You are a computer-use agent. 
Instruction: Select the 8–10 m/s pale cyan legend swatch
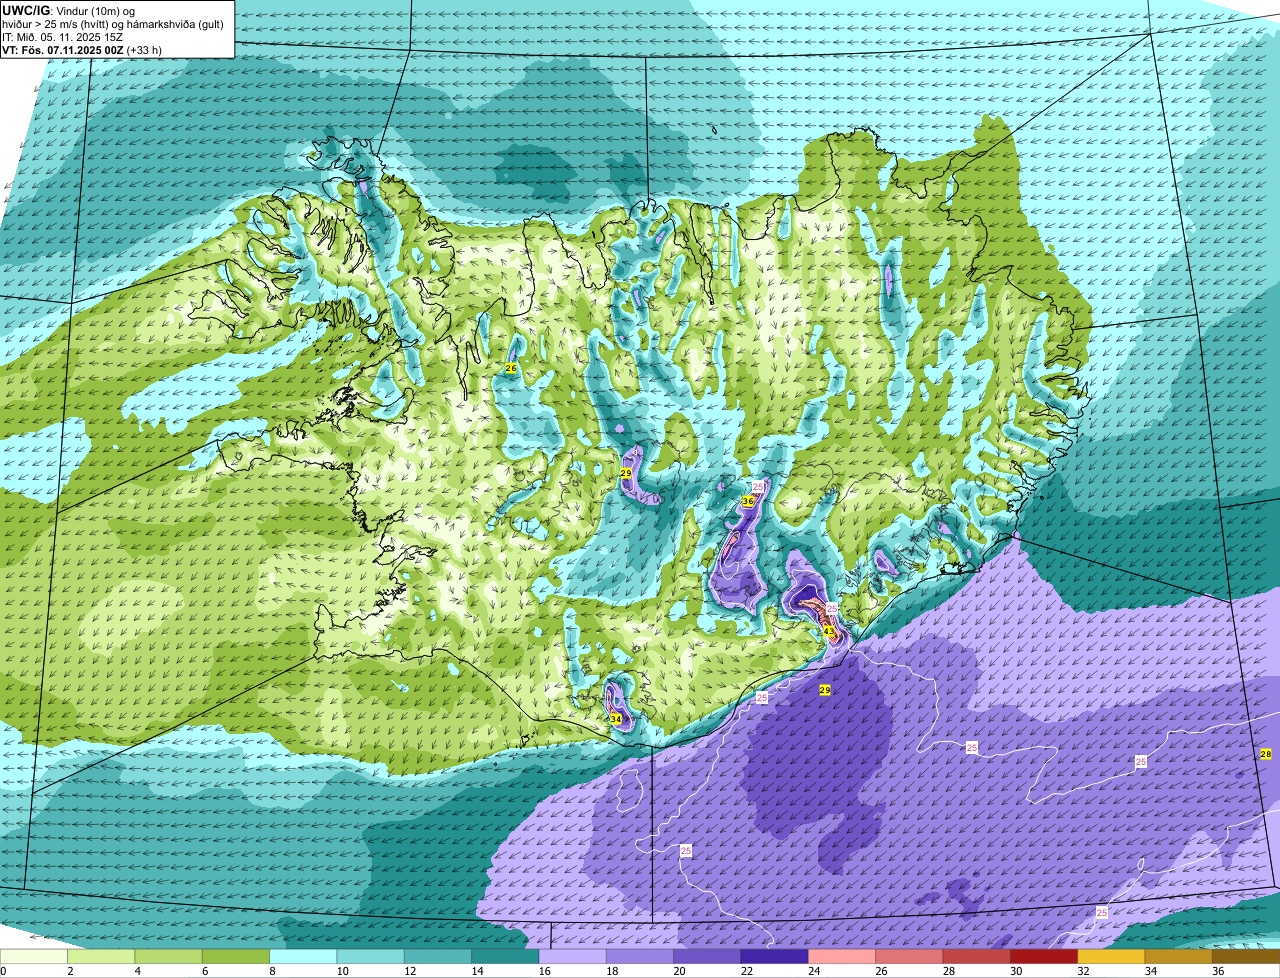(x=303, y=956)
